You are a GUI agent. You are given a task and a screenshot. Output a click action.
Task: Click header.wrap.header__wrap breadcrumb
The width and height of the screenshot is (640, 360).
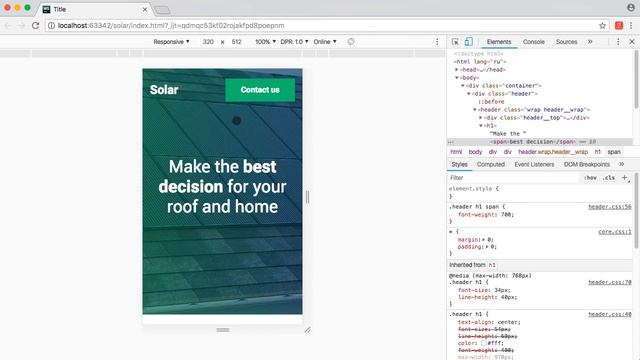coord(553,152)
